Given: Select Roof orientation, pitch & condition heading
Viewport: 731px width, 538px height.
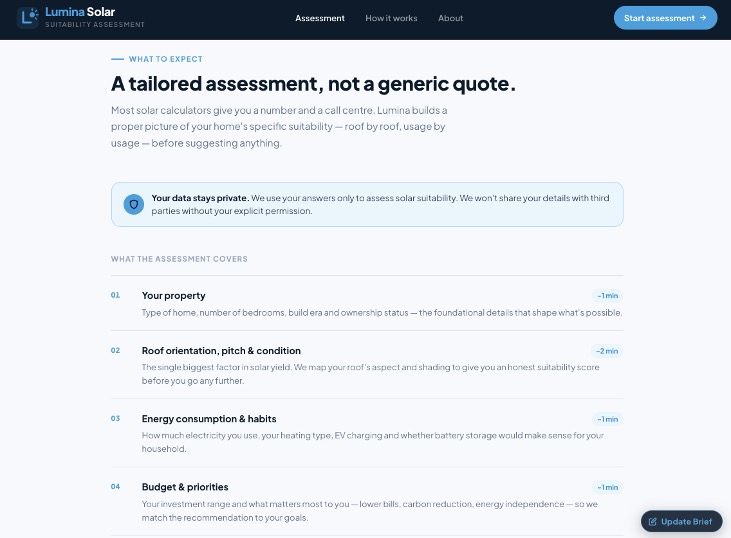Looking at the screenshot, I should click(x=221, y=351).
